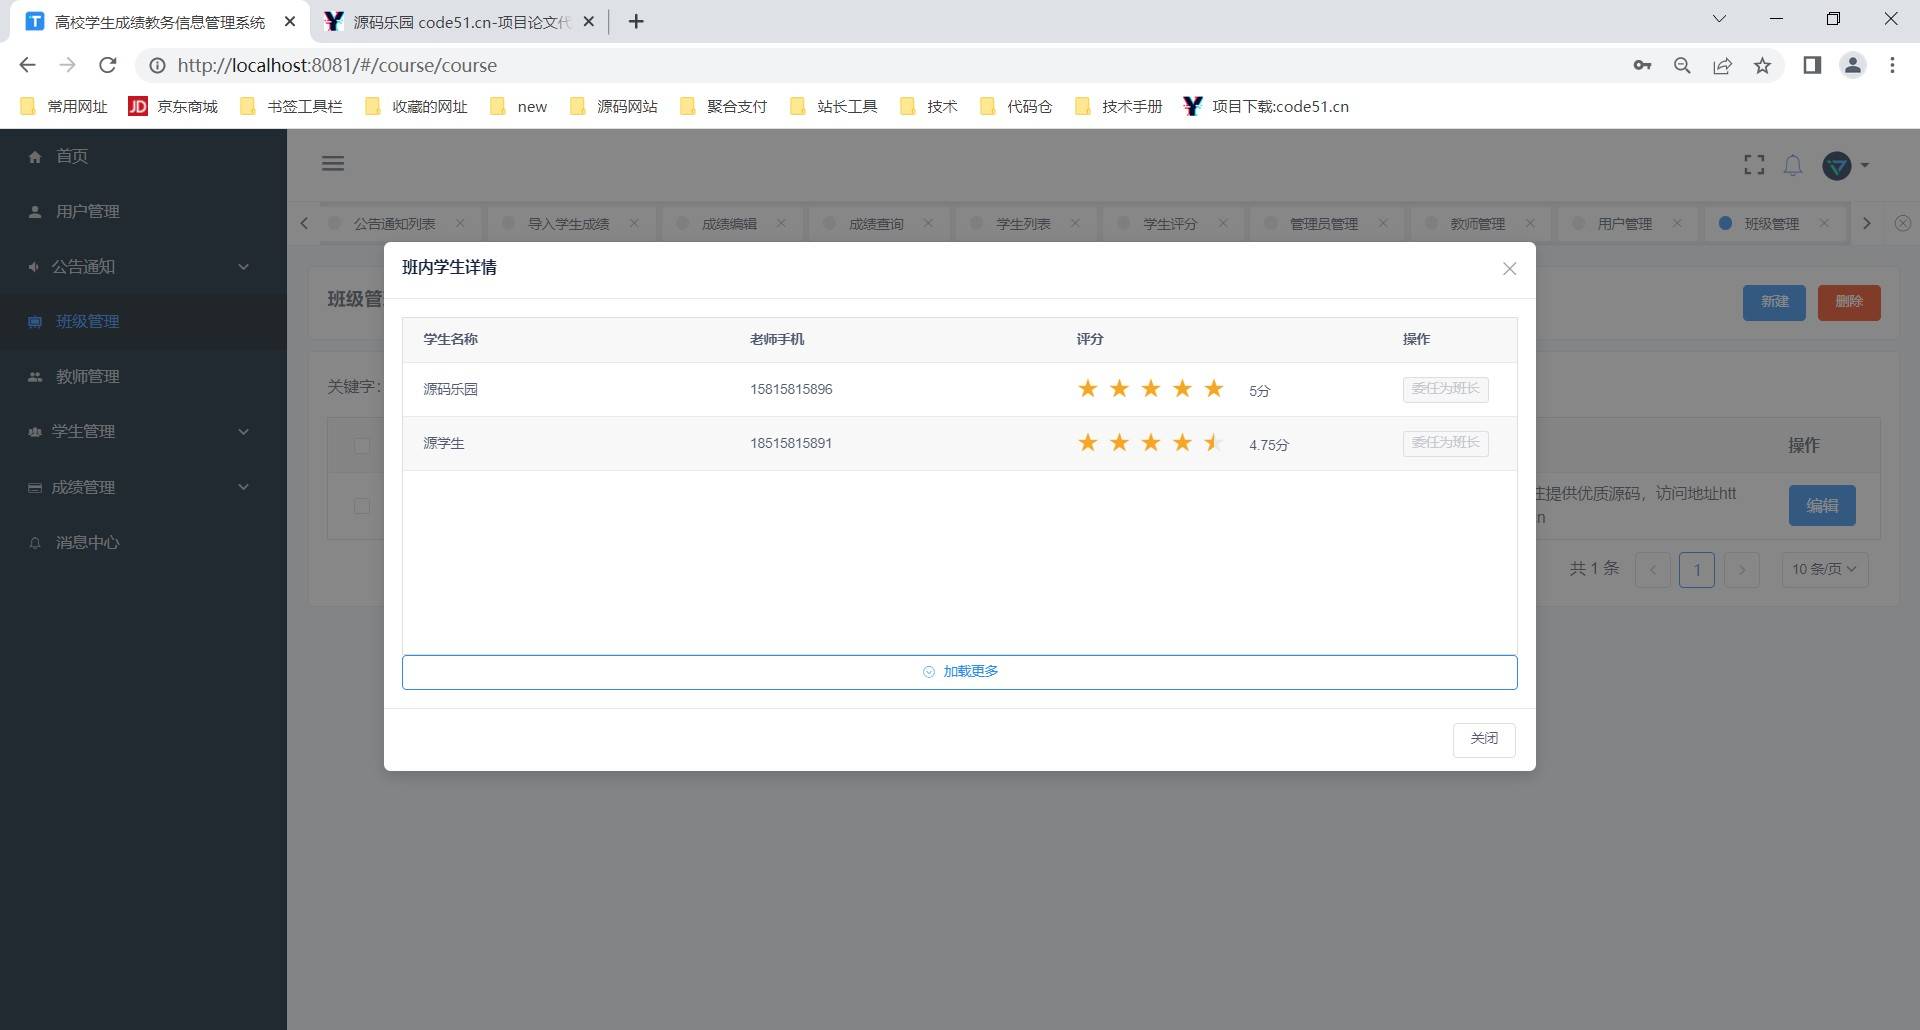Screen dimensions: 1920x1030
Task: Click the 编辑 button in the class row
Action: click(x=1822, y=506)
